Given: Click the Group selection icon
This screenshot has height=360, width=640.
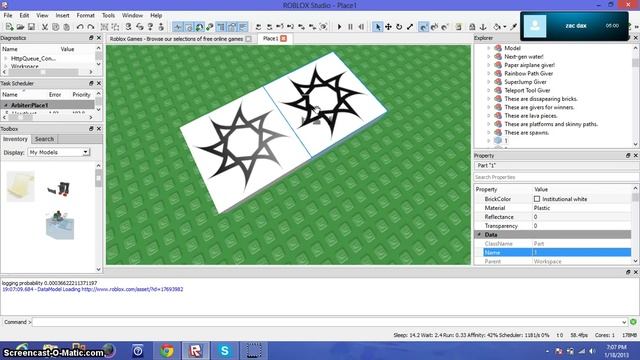Looking at the screenshot, I should 104,27.
